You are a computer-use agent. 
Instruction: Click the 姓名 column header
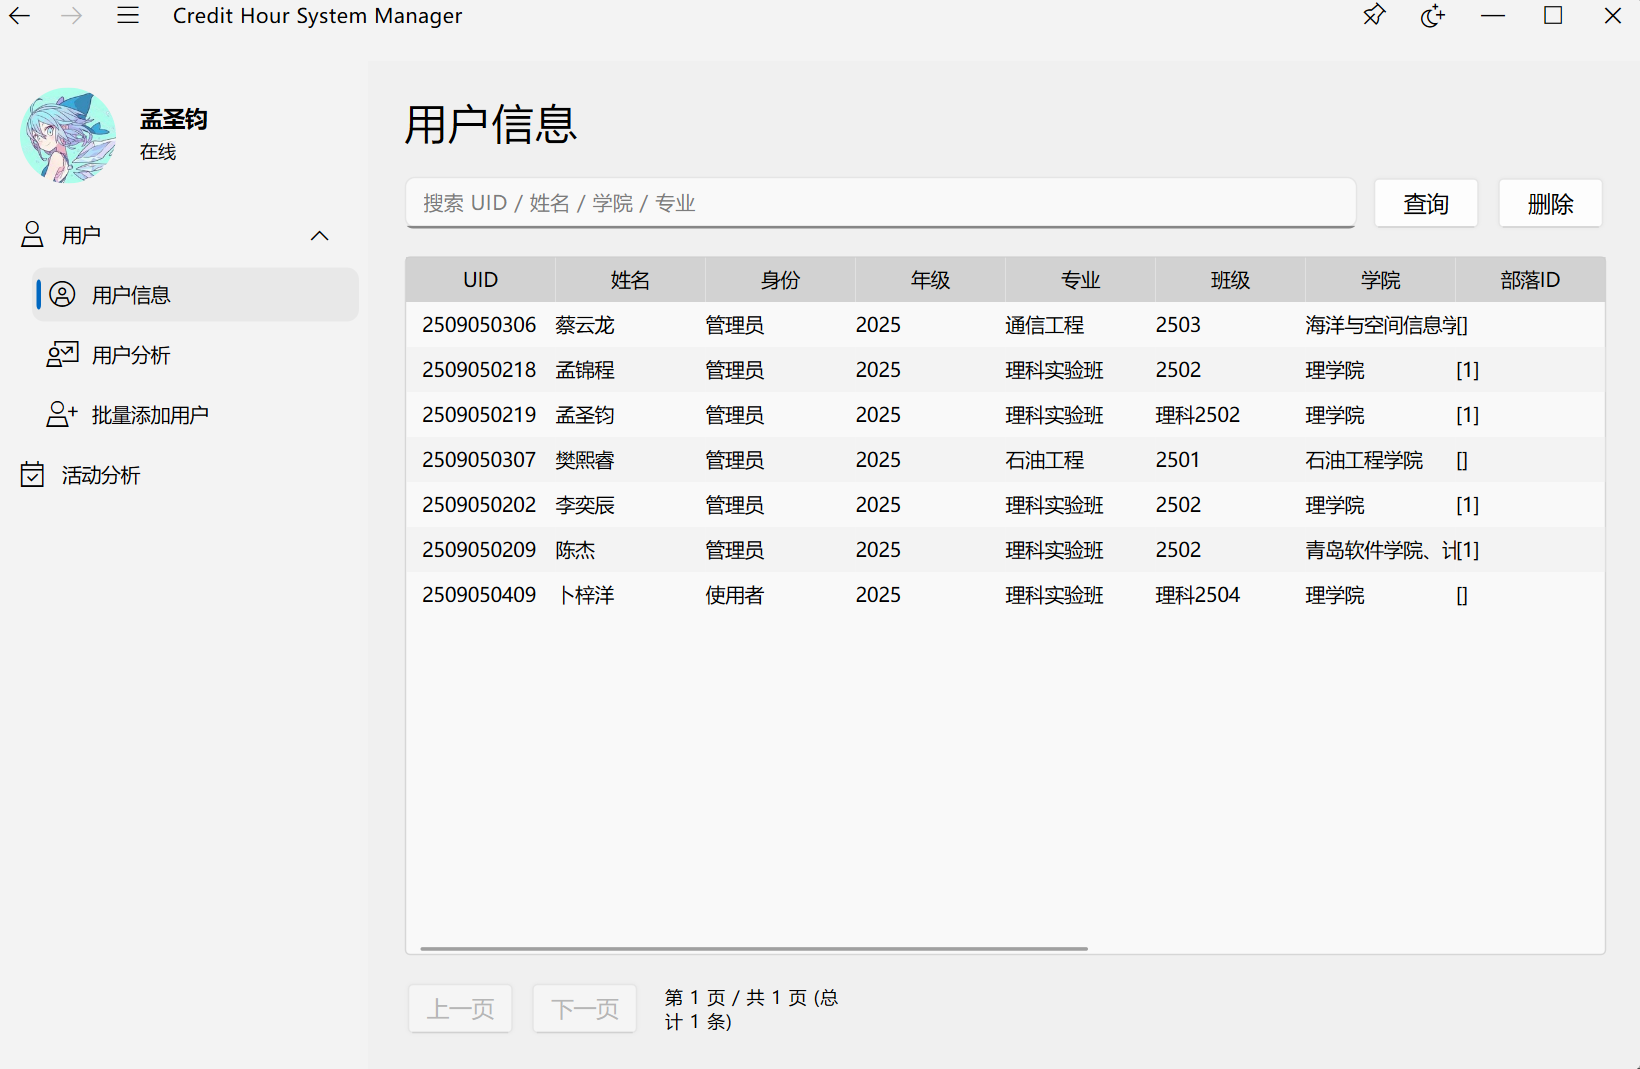630,280
